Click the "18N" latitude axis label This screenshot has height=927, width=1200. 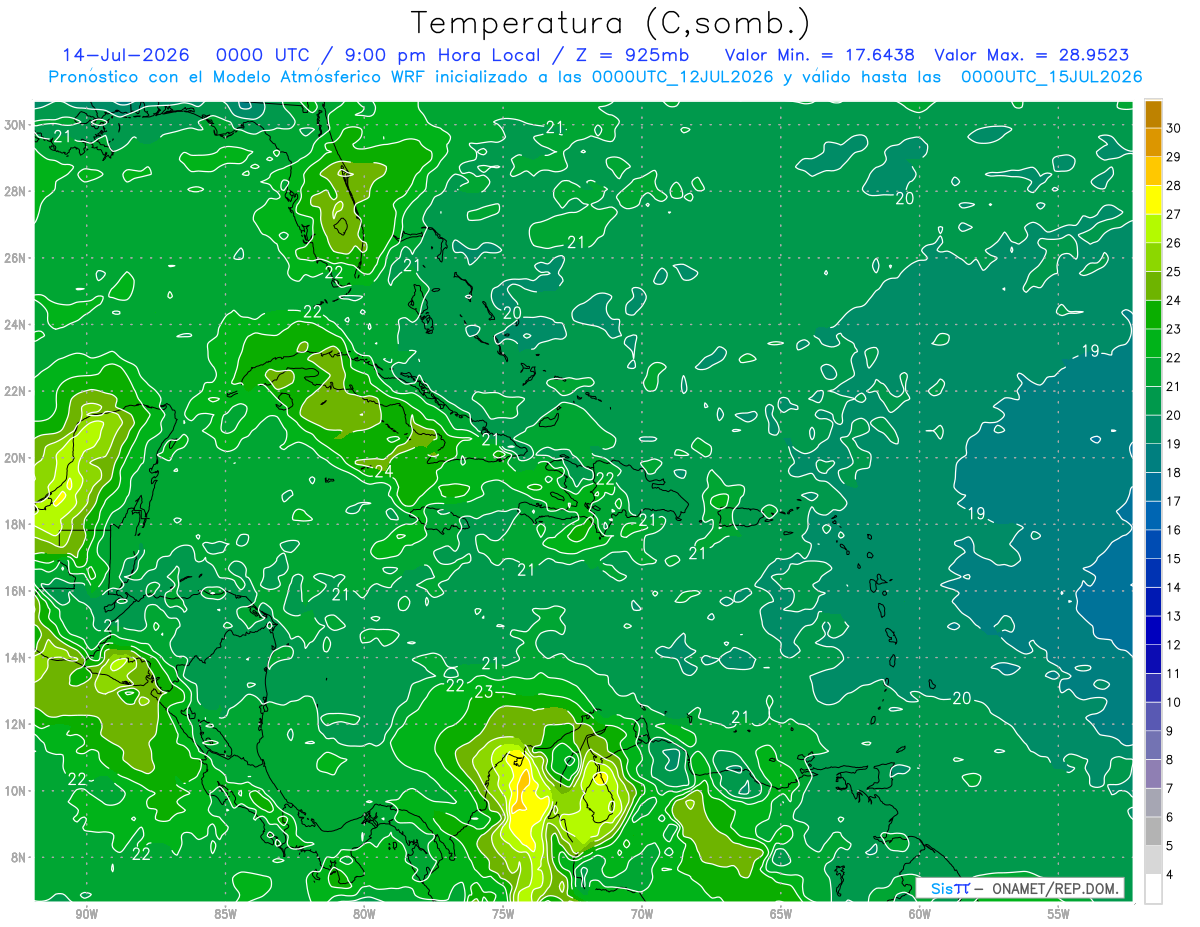click(16, 524)
